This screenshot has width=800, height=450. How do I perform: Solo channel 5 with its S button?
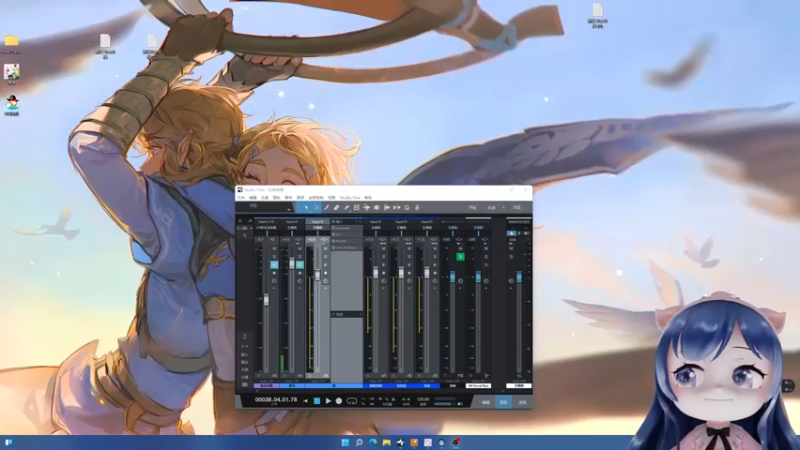coord(409,256)
